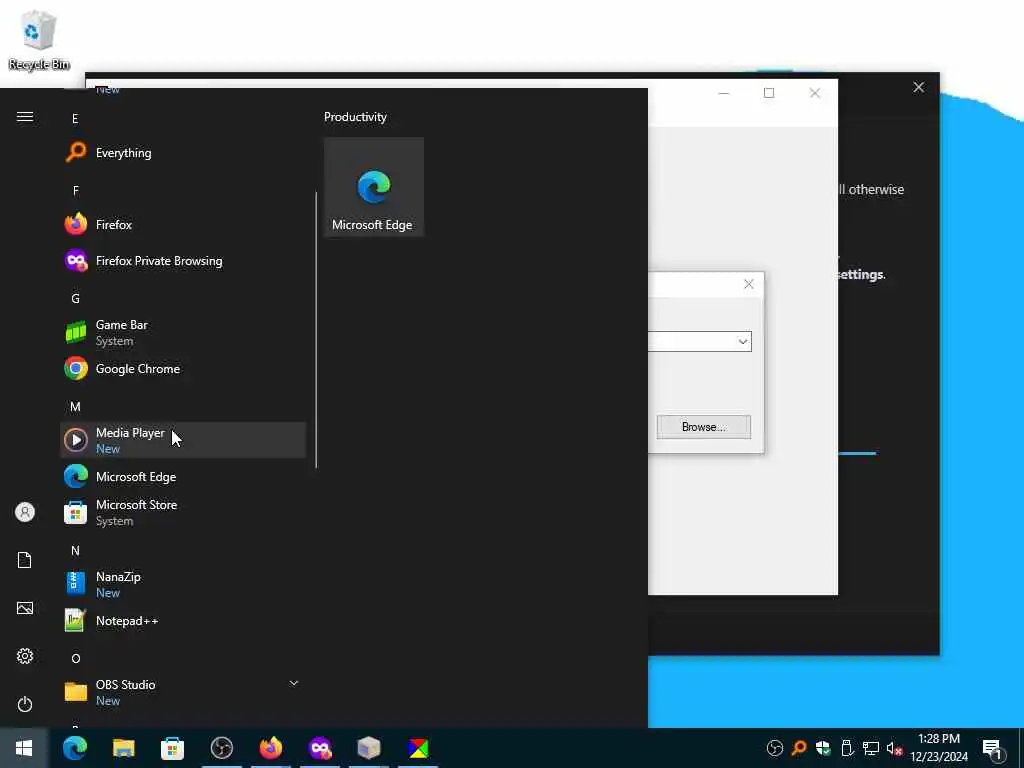Open Microsoft Store from the app list
Viewport: 1024px width, 768px height.
183,513
